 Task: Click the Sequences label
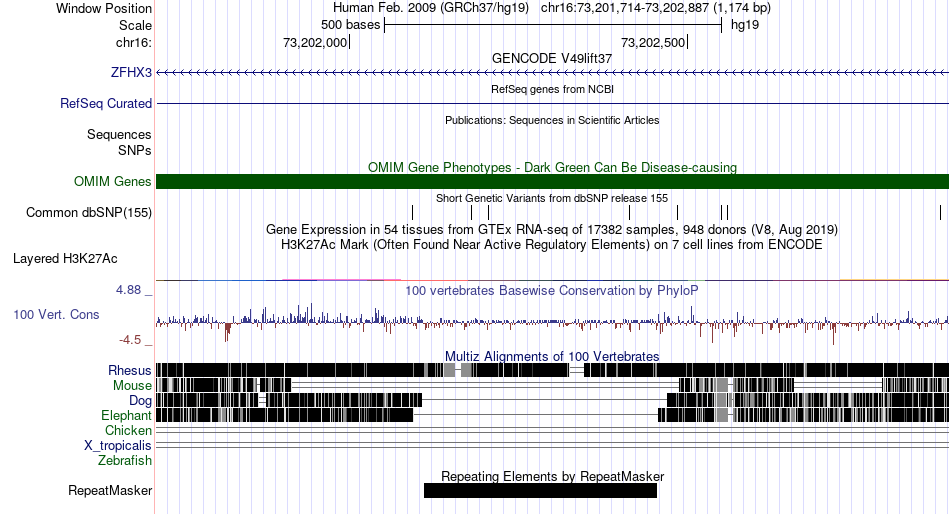click(x=119, y=135)
